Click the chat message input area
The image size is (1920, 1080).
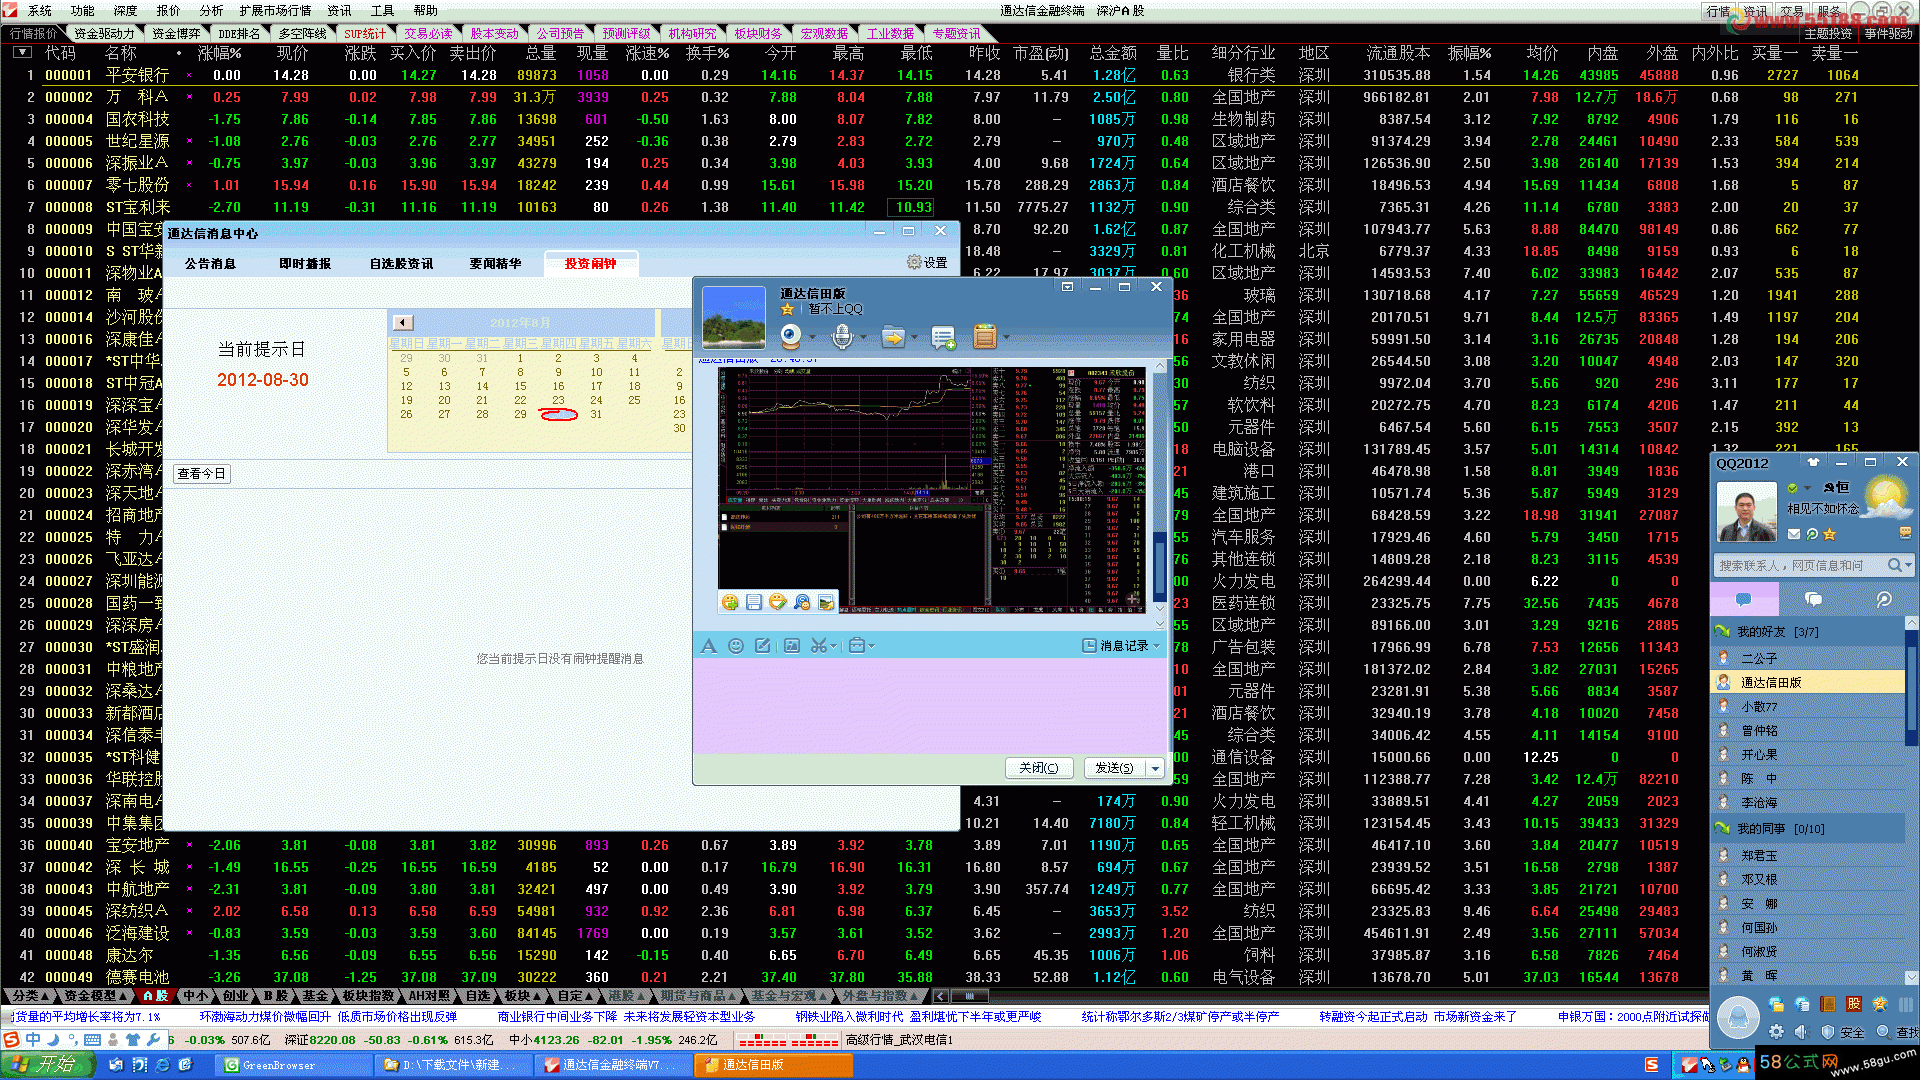click(x=930, y=704)
